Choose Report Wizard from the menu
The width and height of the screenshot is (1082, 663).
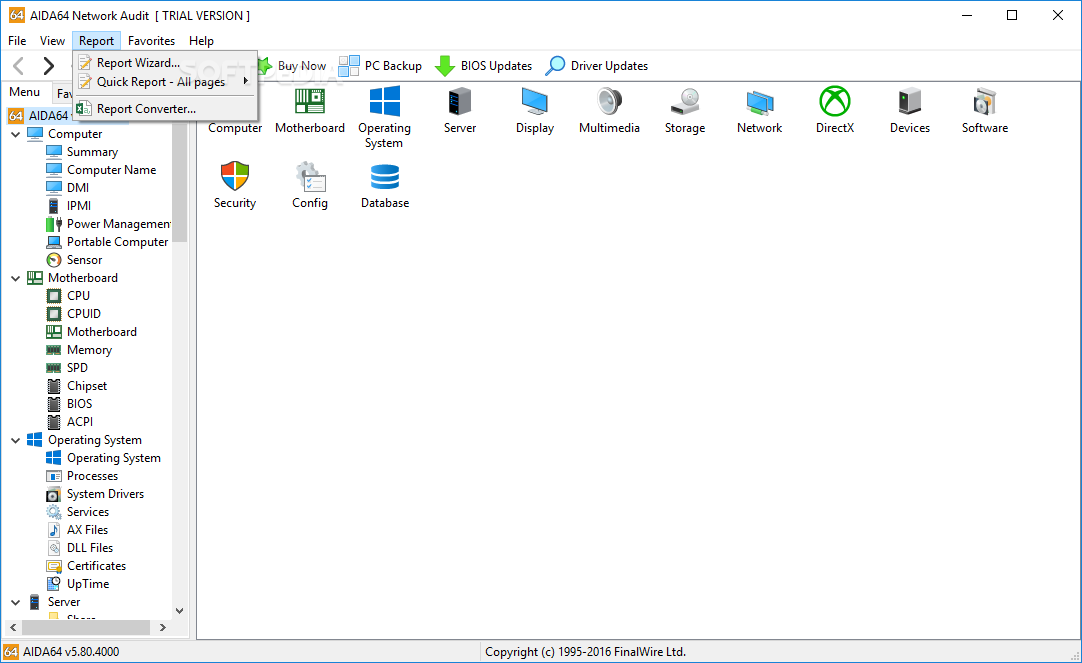(165, 63)
